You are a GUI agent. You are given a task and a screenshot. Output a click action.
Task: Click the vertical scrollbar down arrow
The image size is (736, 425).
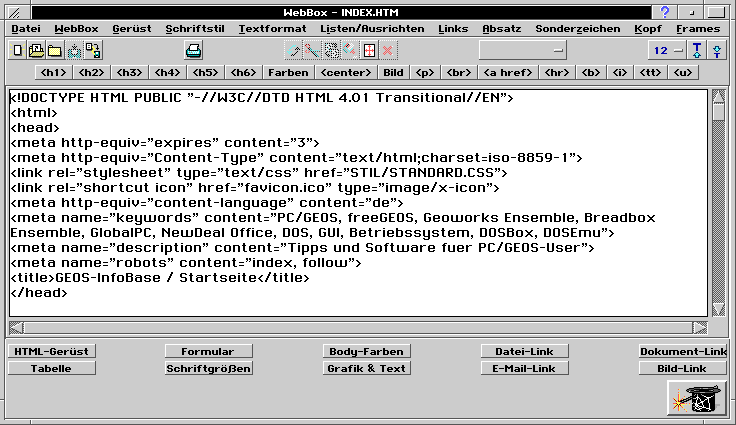(718, 309)
